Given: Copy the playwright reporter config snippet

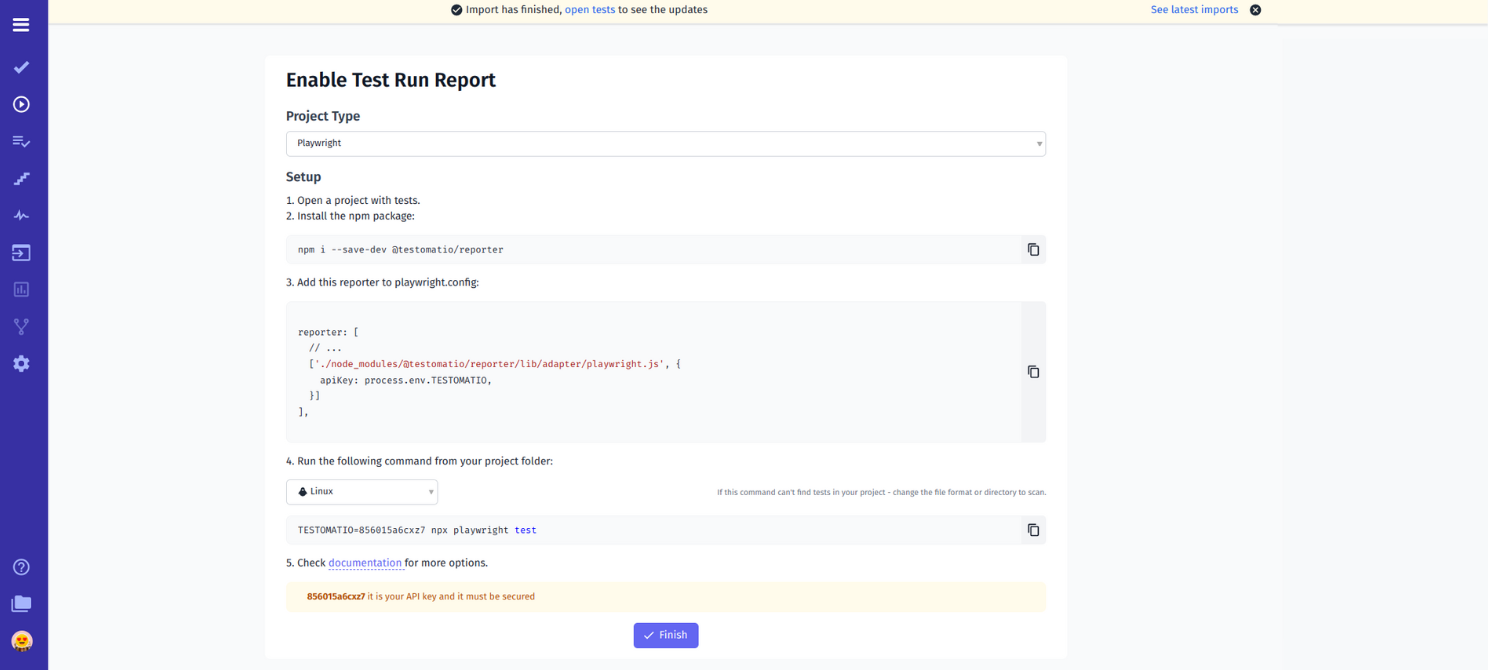Looking at the screenshot, I should [x=1033, y=371].
